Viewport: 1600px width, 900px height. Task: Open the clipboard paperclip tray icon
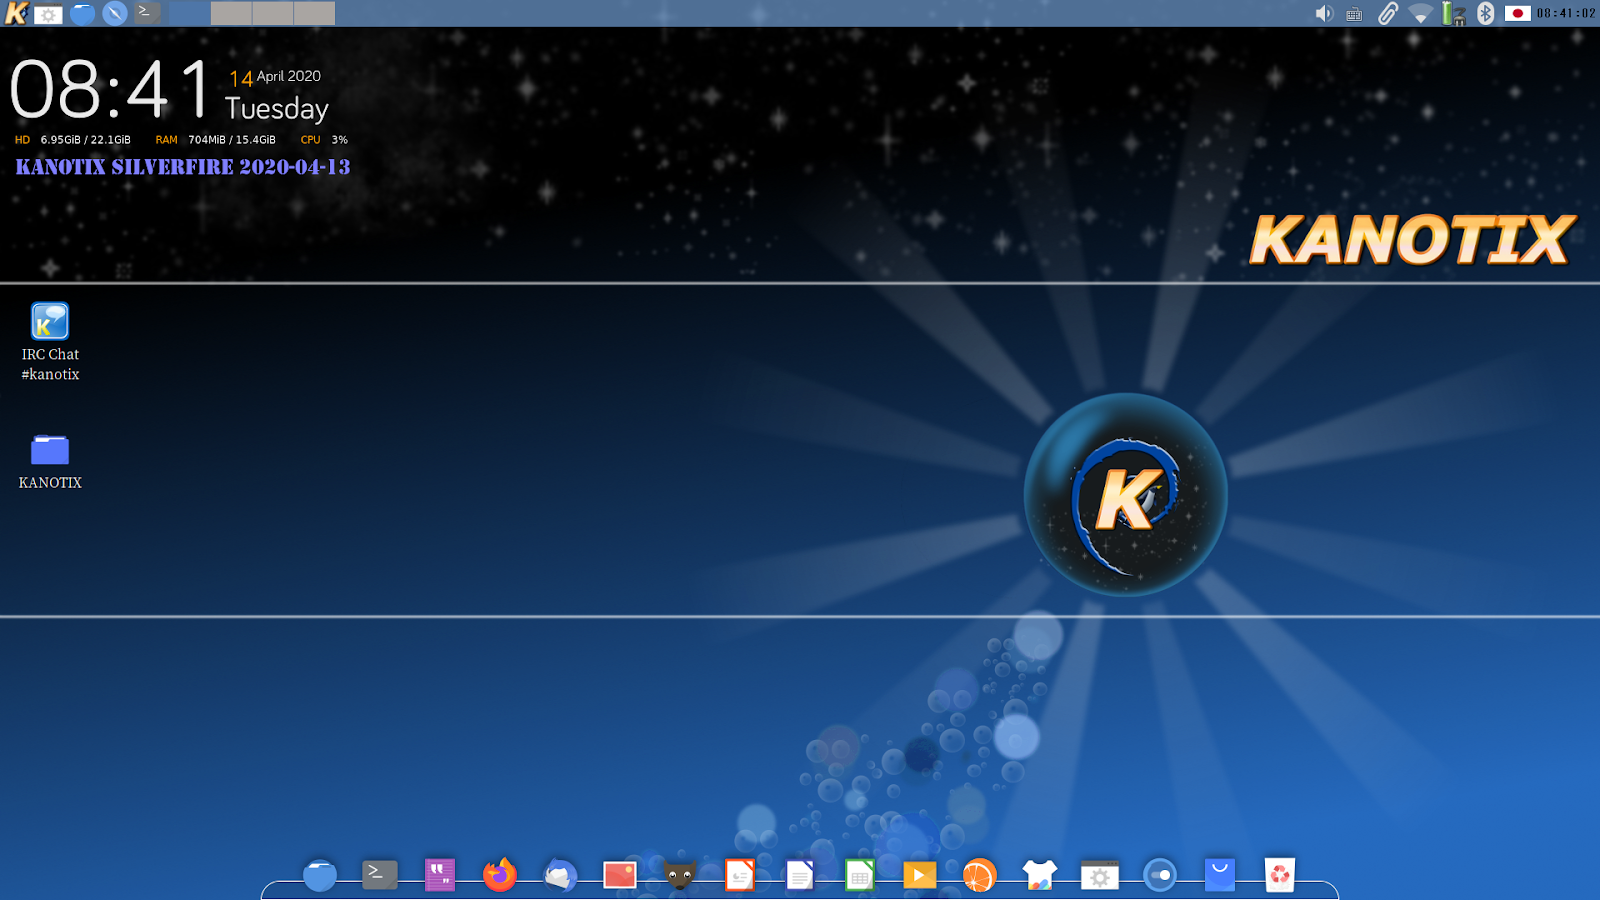tap(1387, 13)
